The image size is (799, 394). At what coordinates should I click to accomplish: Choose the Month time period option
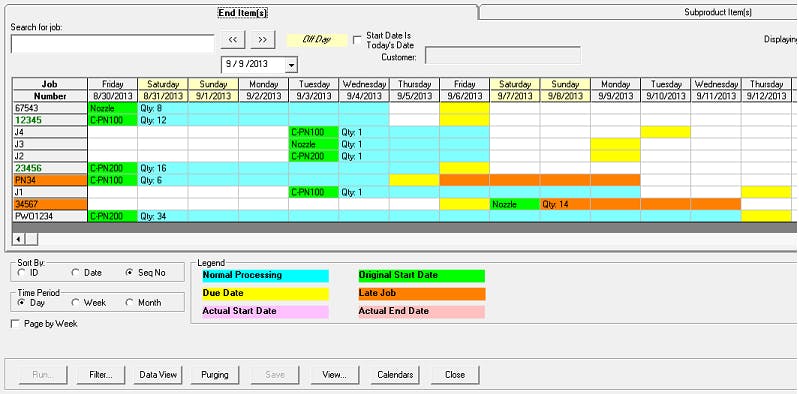[x=129, y=303]
